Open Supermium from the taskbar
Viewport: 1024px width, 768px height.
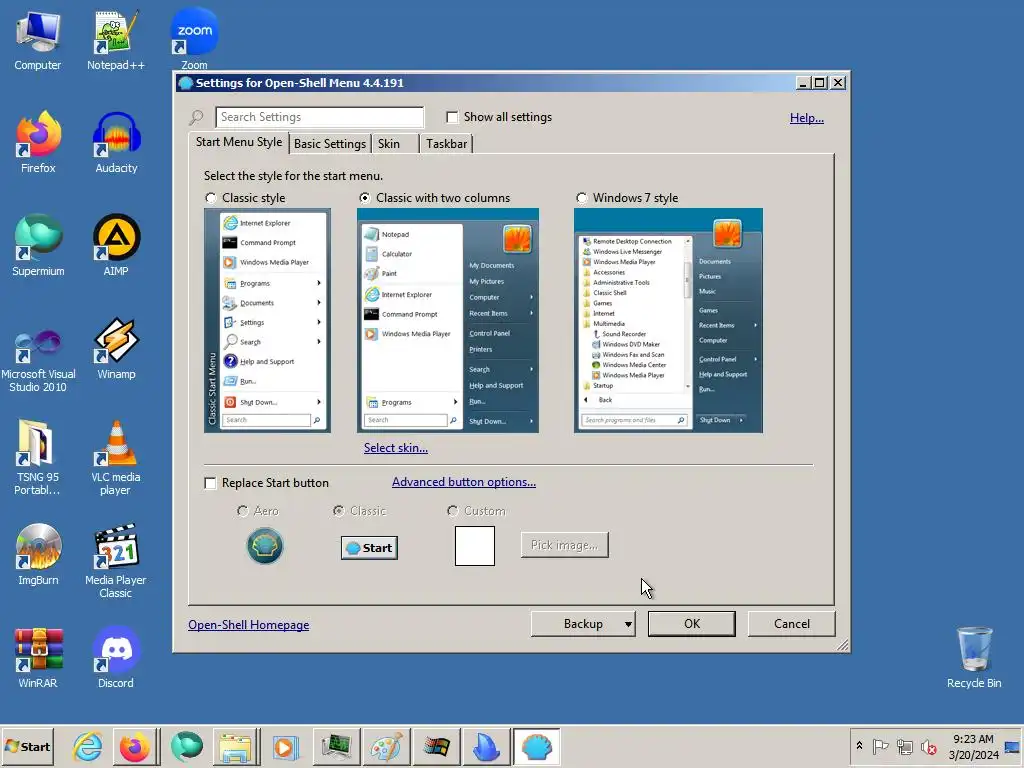click(x=187, y=746)
